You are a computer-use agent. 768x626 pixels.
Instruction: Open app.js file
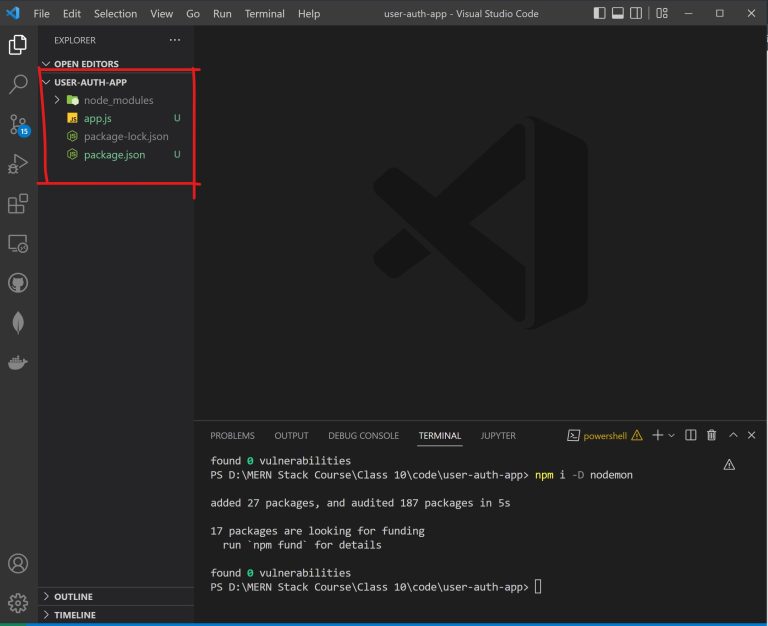pos(116,119)
